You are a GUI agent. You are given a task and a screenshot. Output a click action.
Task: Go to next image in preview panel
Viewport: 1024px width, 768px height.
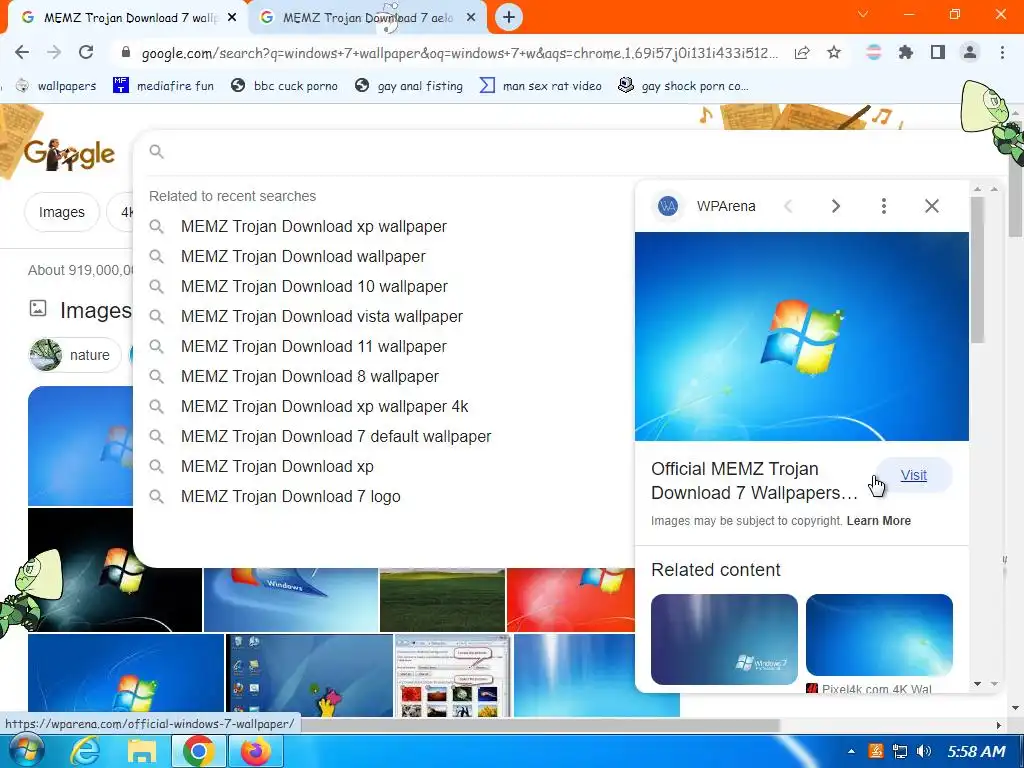tap(835, 206)
